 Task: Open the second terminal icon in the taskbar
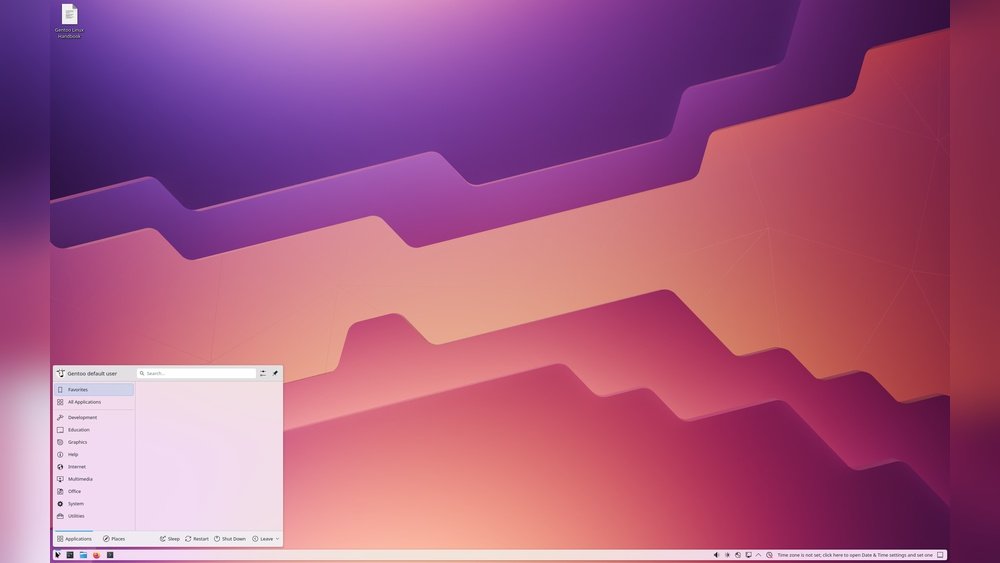coord(110,555)
